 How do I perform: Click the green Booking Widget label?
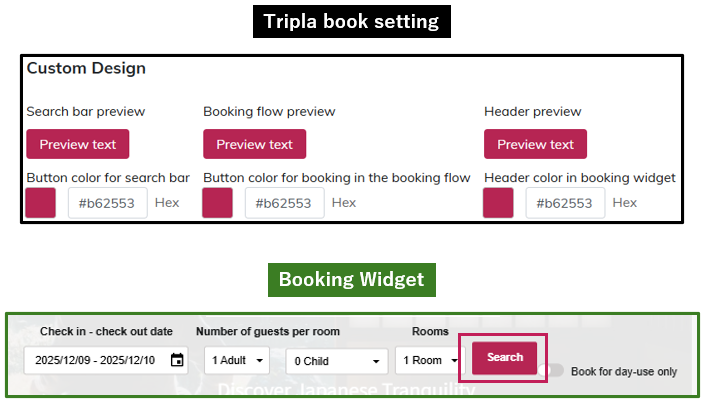point(351,280)
